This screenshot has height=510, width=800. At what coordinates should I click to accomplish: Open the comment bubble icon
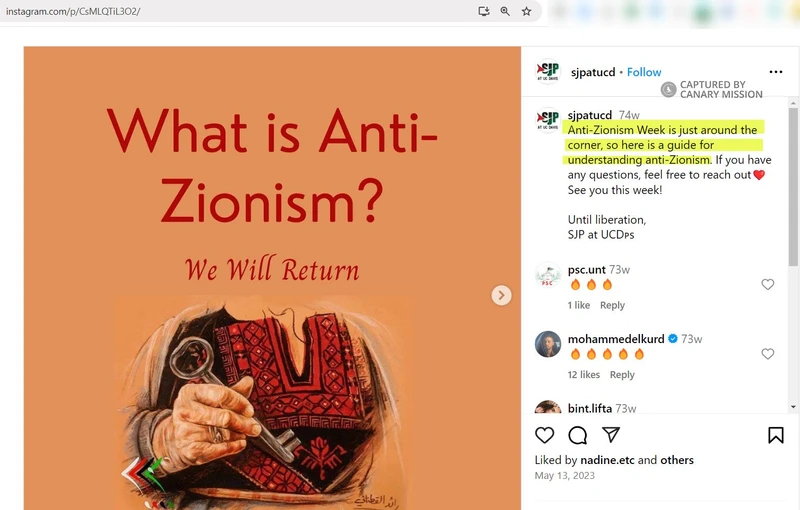pos(578,435)
